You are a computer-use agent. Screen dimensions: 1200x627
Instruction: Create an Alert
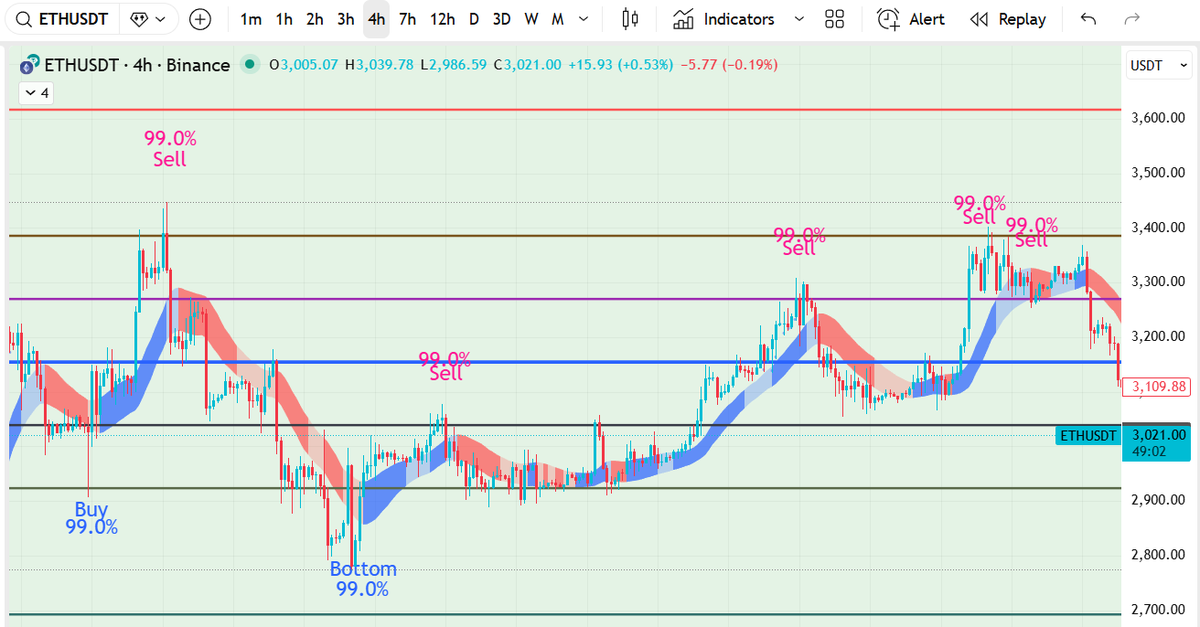tap(910, 19)
